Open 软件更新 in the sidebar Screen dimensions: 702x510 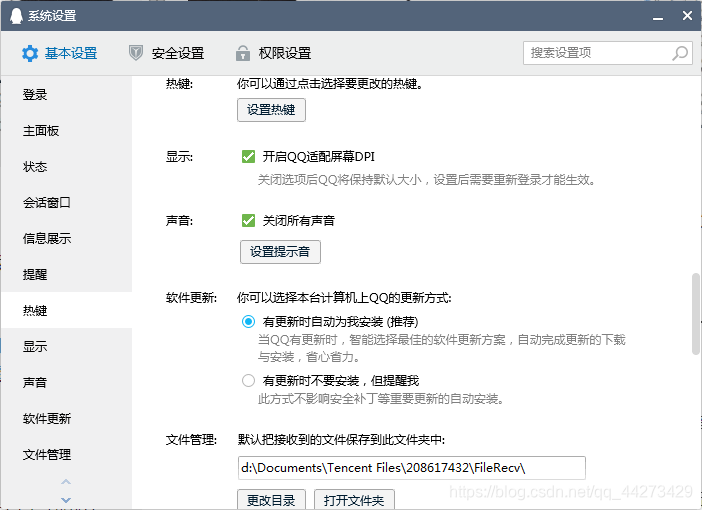click(x=67, y=419)
